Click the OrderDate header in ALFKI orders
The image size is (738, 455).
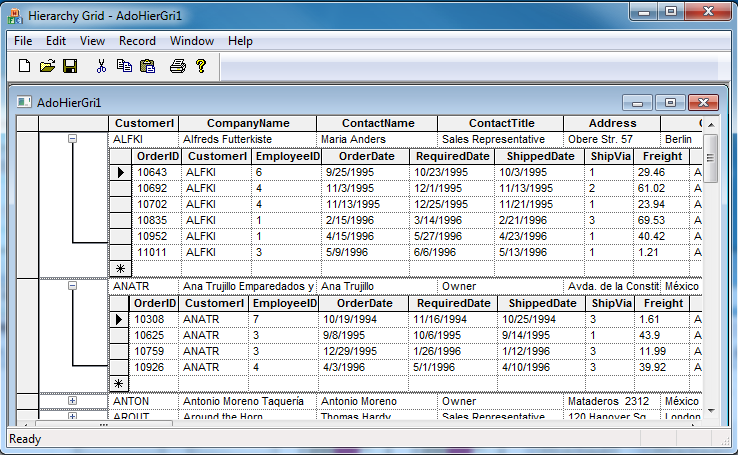366,156
